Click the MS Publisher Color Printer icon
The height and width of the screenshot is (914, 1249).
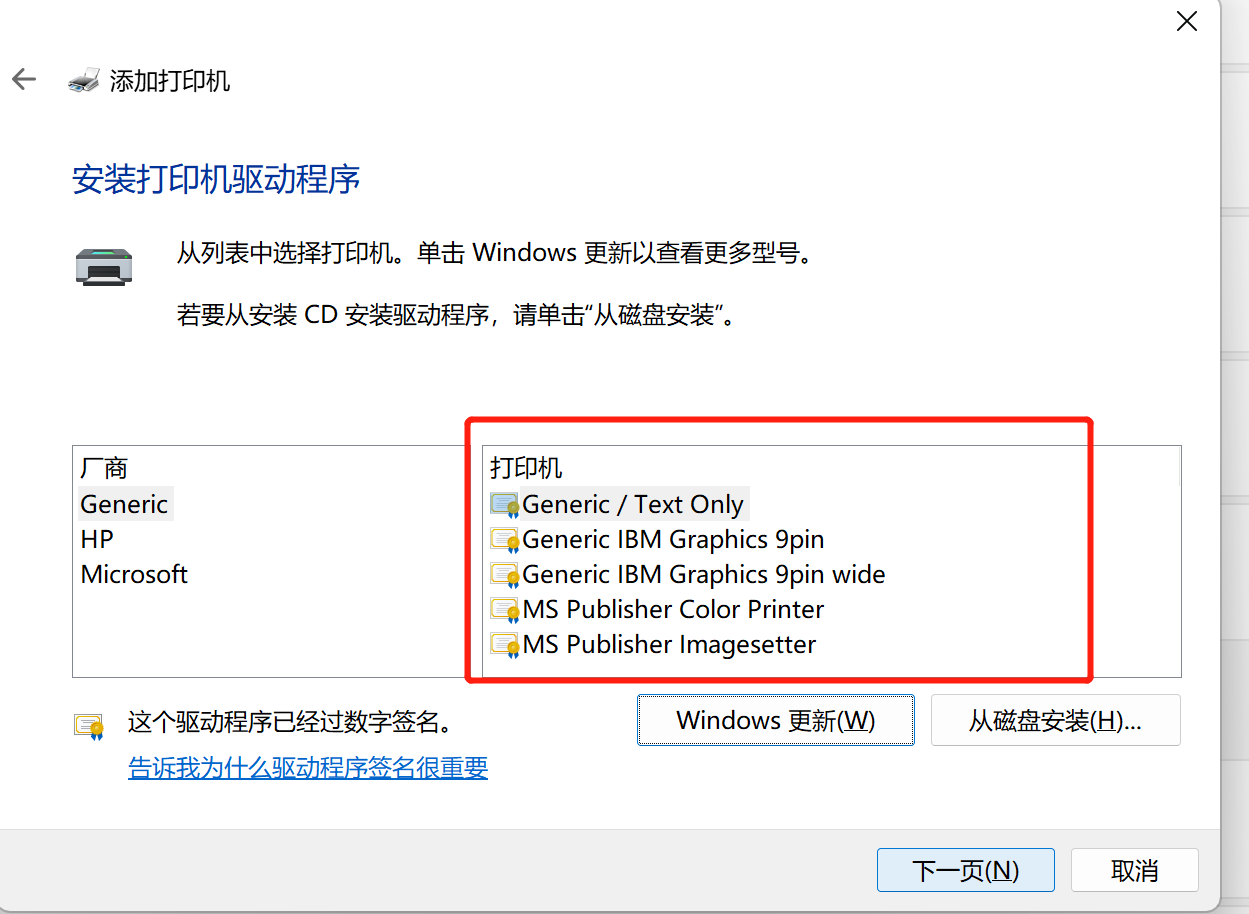[505, 610]
